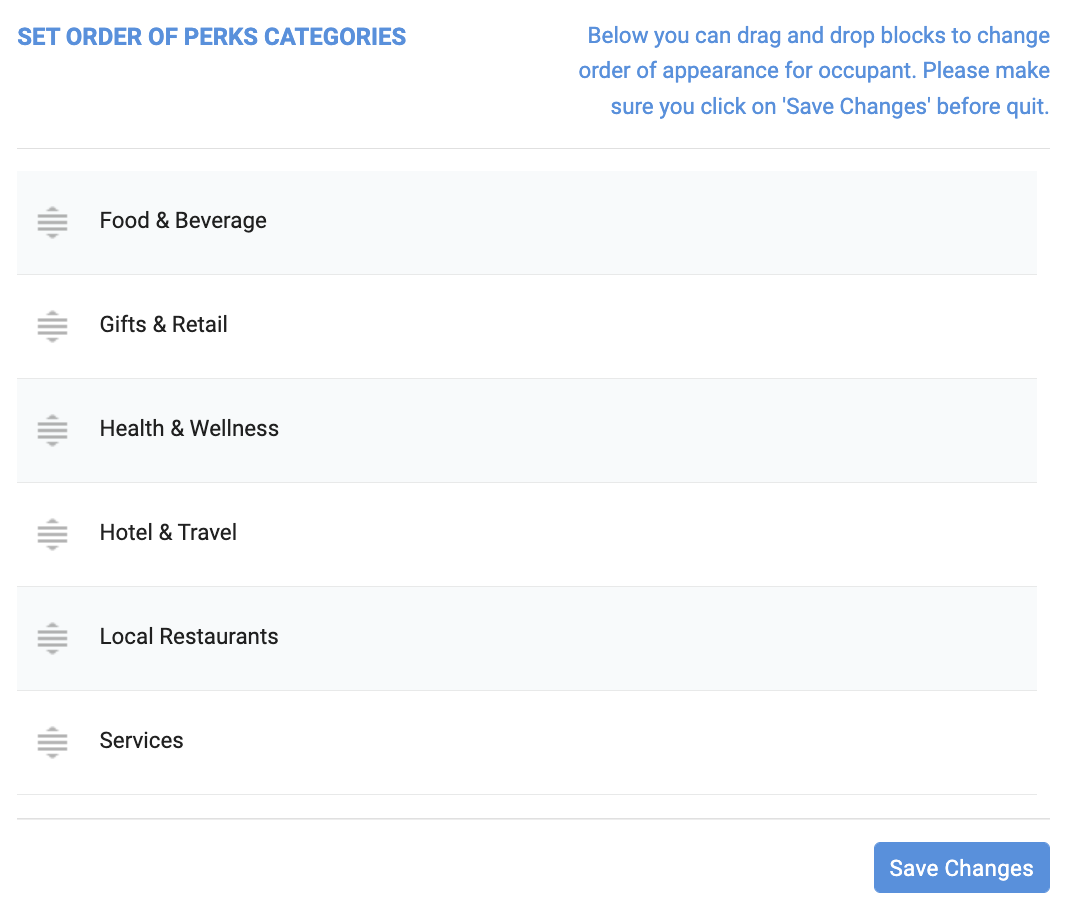Click the Local Restaurants drag handle
This screenshot has height=910, width=1068.
[x=52, y=637]
